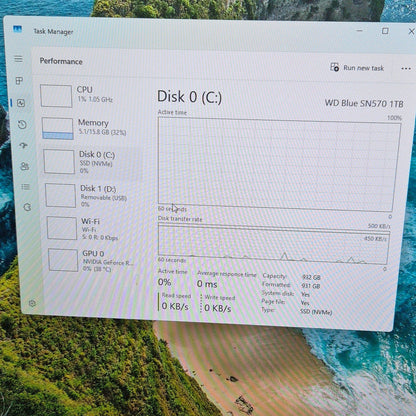Open the hamburger navigation menu
Image resolution: width=416 pixels, height=416 pixels.
[x=18, y=59]
